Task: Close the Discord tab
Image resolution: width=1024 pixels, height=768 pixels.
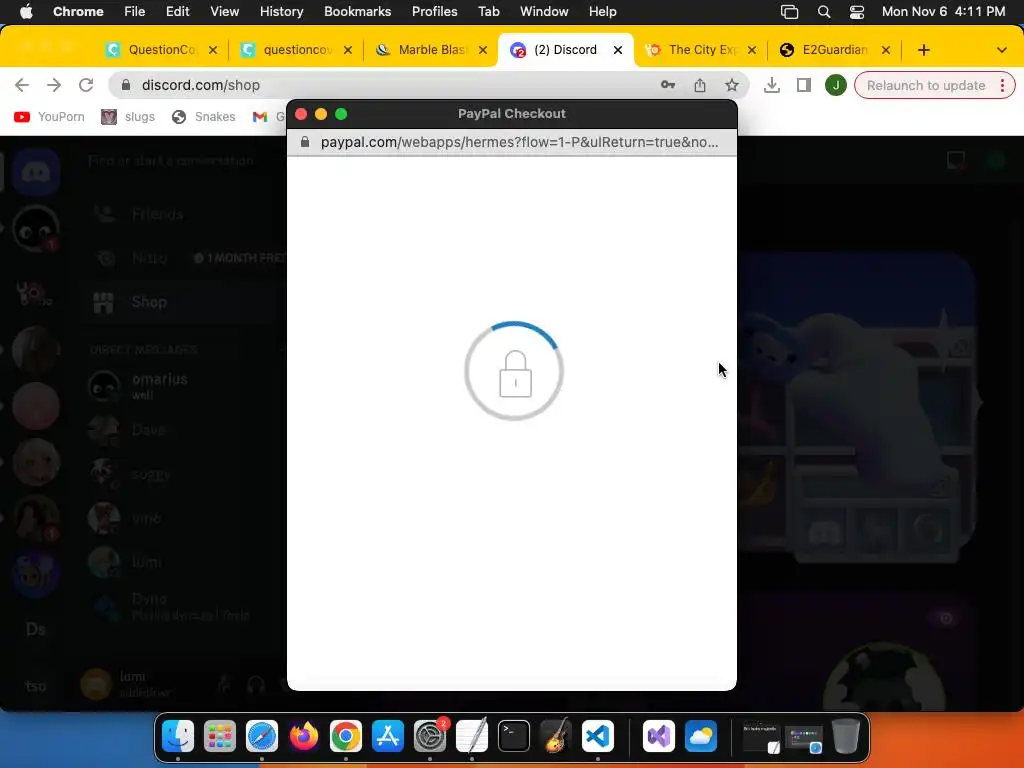Action: coord(618,50)
